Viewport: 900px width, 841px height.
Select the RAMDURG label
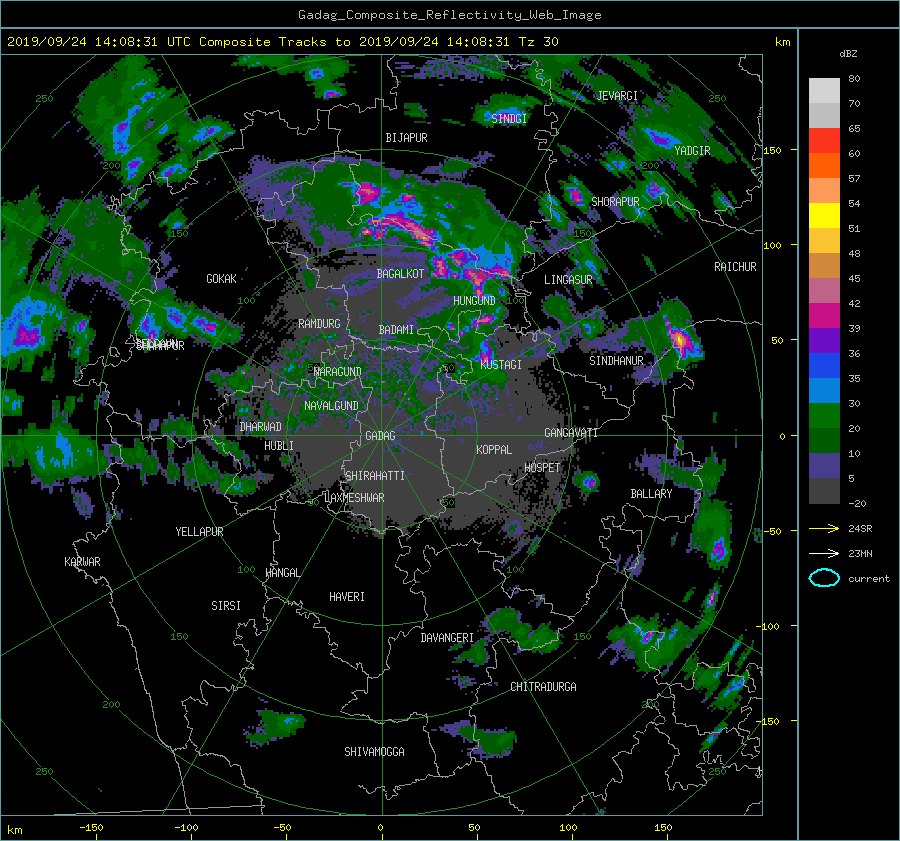[319, 324]
